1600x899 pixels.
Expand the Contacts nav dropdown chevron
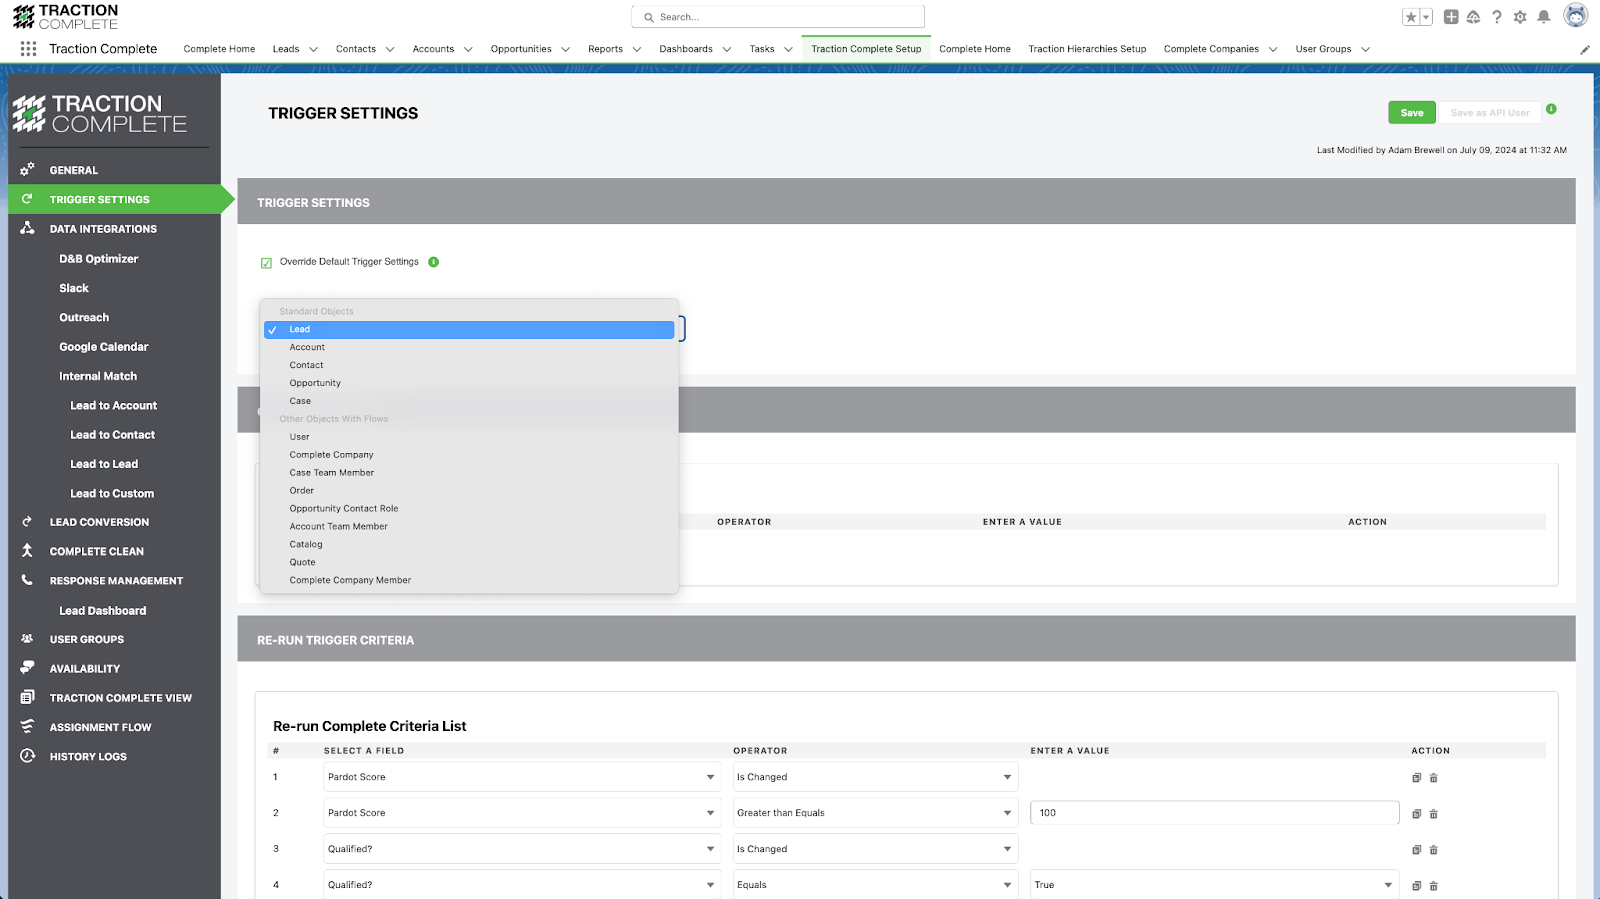pyautogui.click(x=390, y=49)
